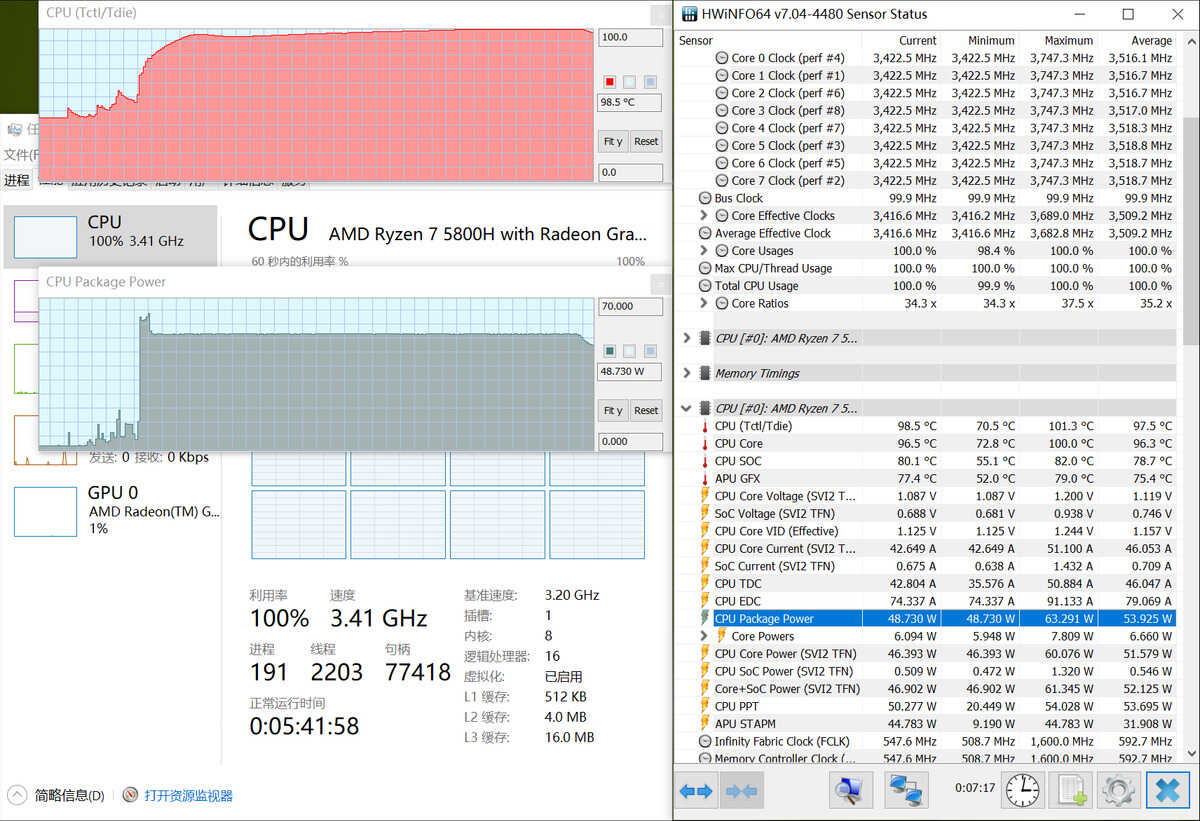Click the network monitors icon in HWiNFO toolbar
Image resolution: width=1200 pixels, height=821 pixels.
[x=907, y=790]
